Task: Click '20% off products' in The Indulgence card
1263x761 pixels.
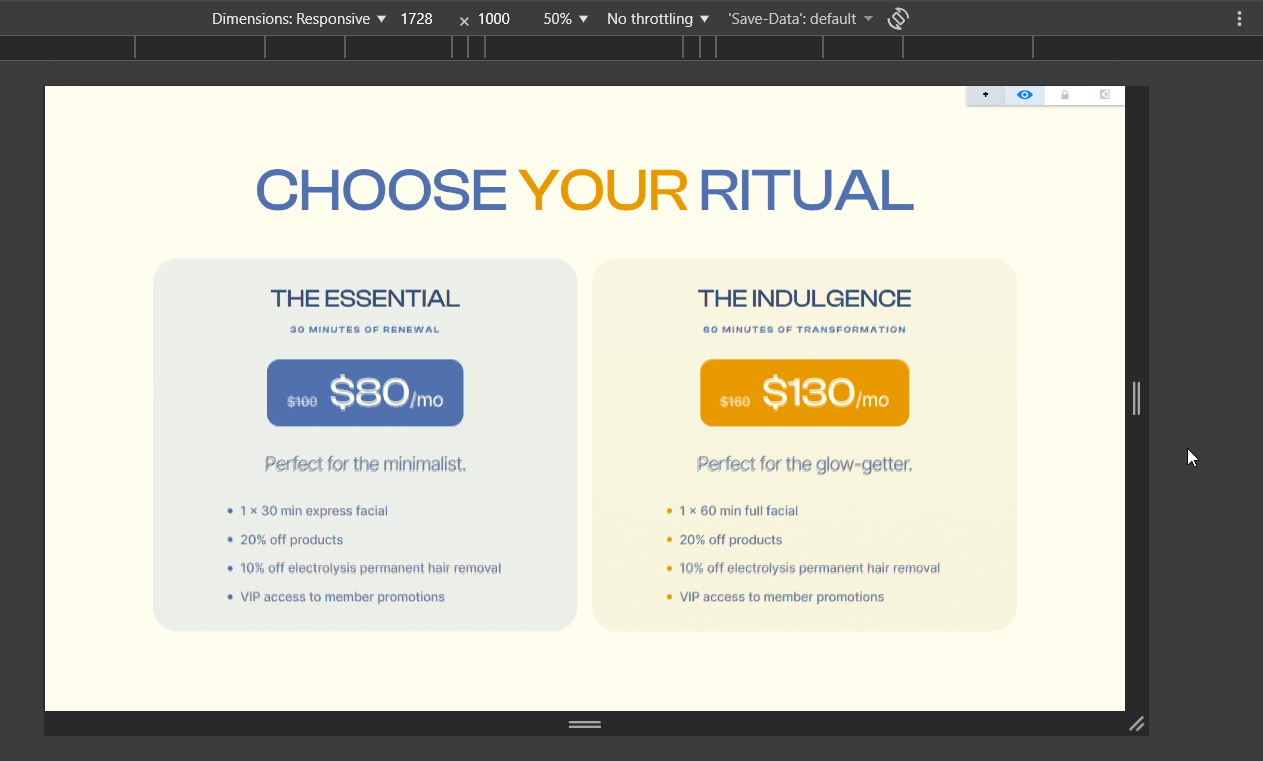Action: (731, 540)
